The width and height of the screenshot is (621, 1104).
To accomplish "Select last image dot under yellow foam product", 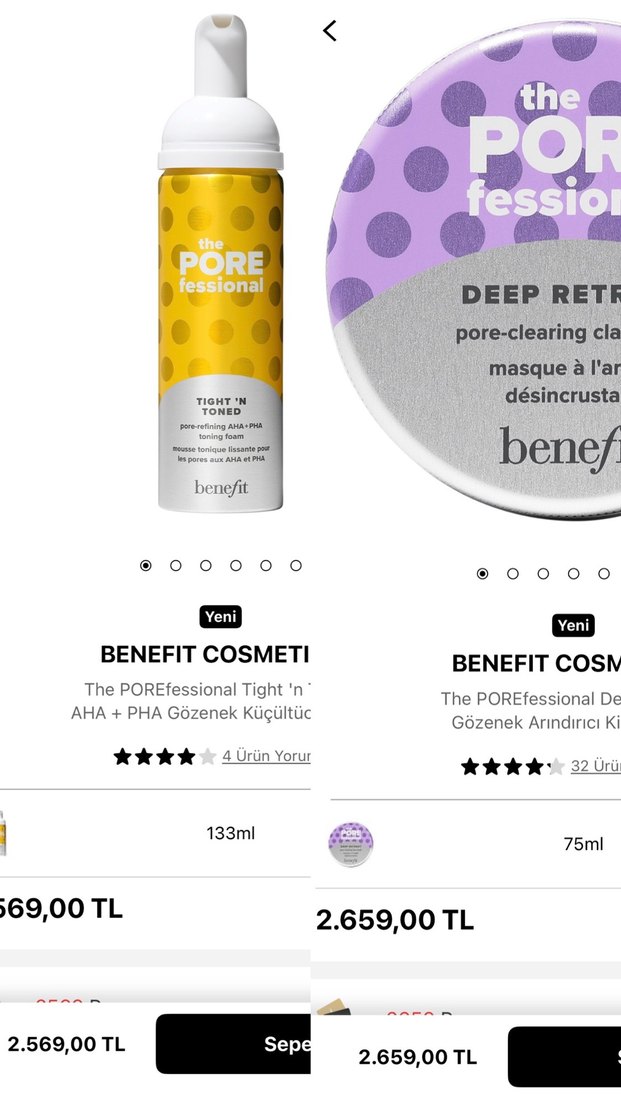I will click(x=296, y=565).
